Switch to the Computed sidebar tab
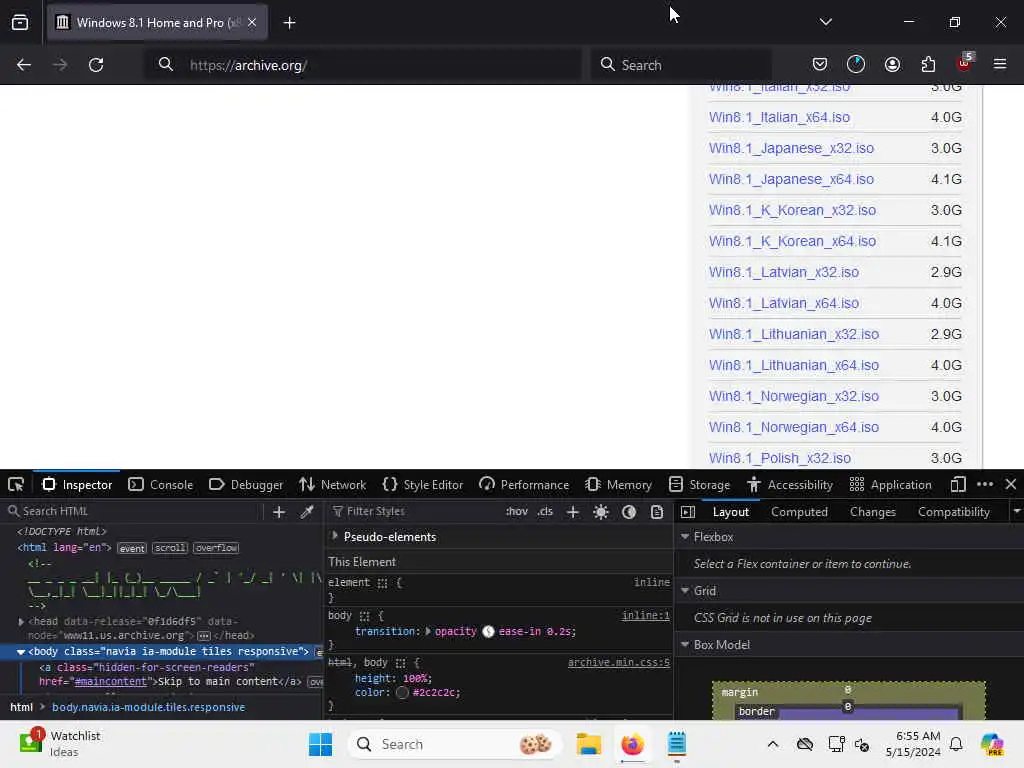Image resolution: width=1024 pixels, height=768 pixels. coord(799,512)
